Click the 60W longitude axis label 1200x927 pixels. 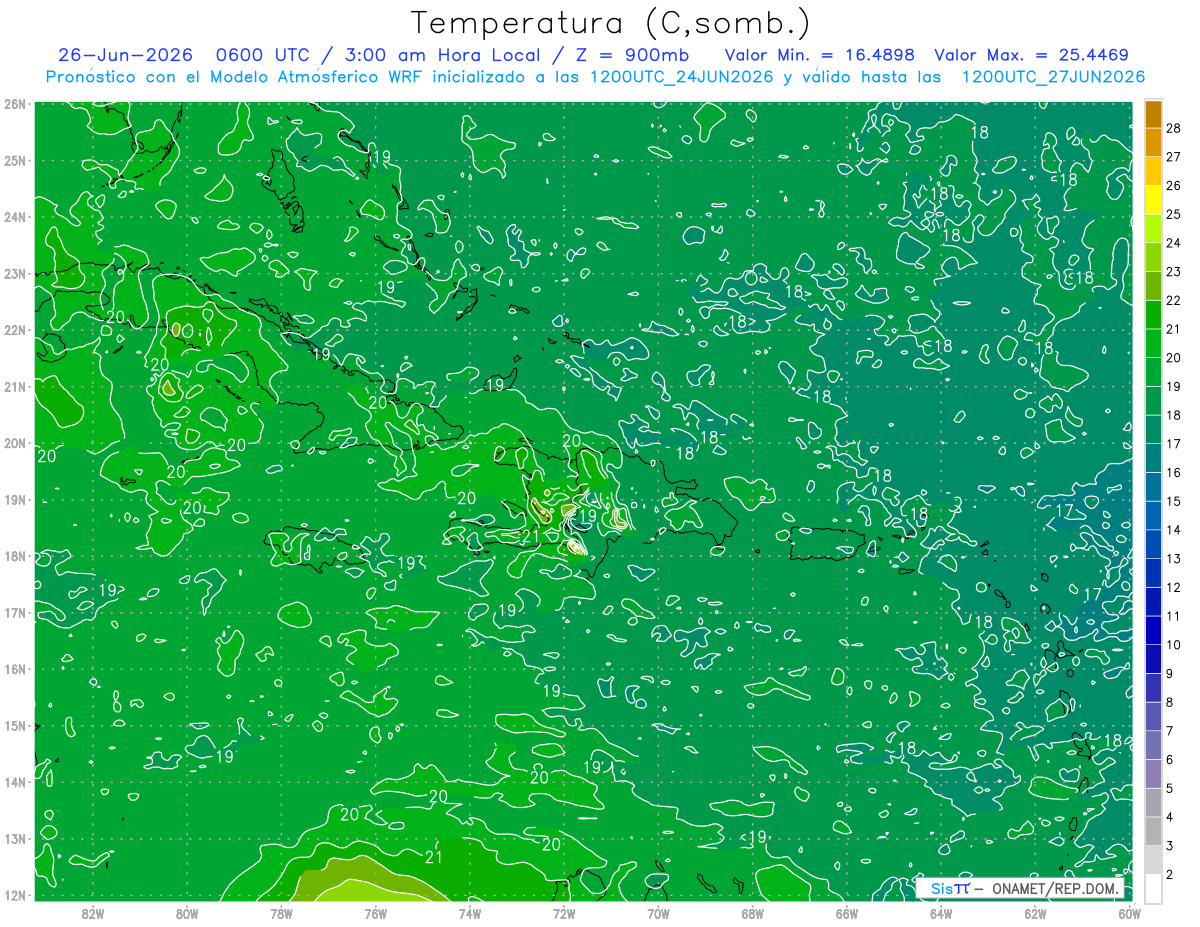1129,913
